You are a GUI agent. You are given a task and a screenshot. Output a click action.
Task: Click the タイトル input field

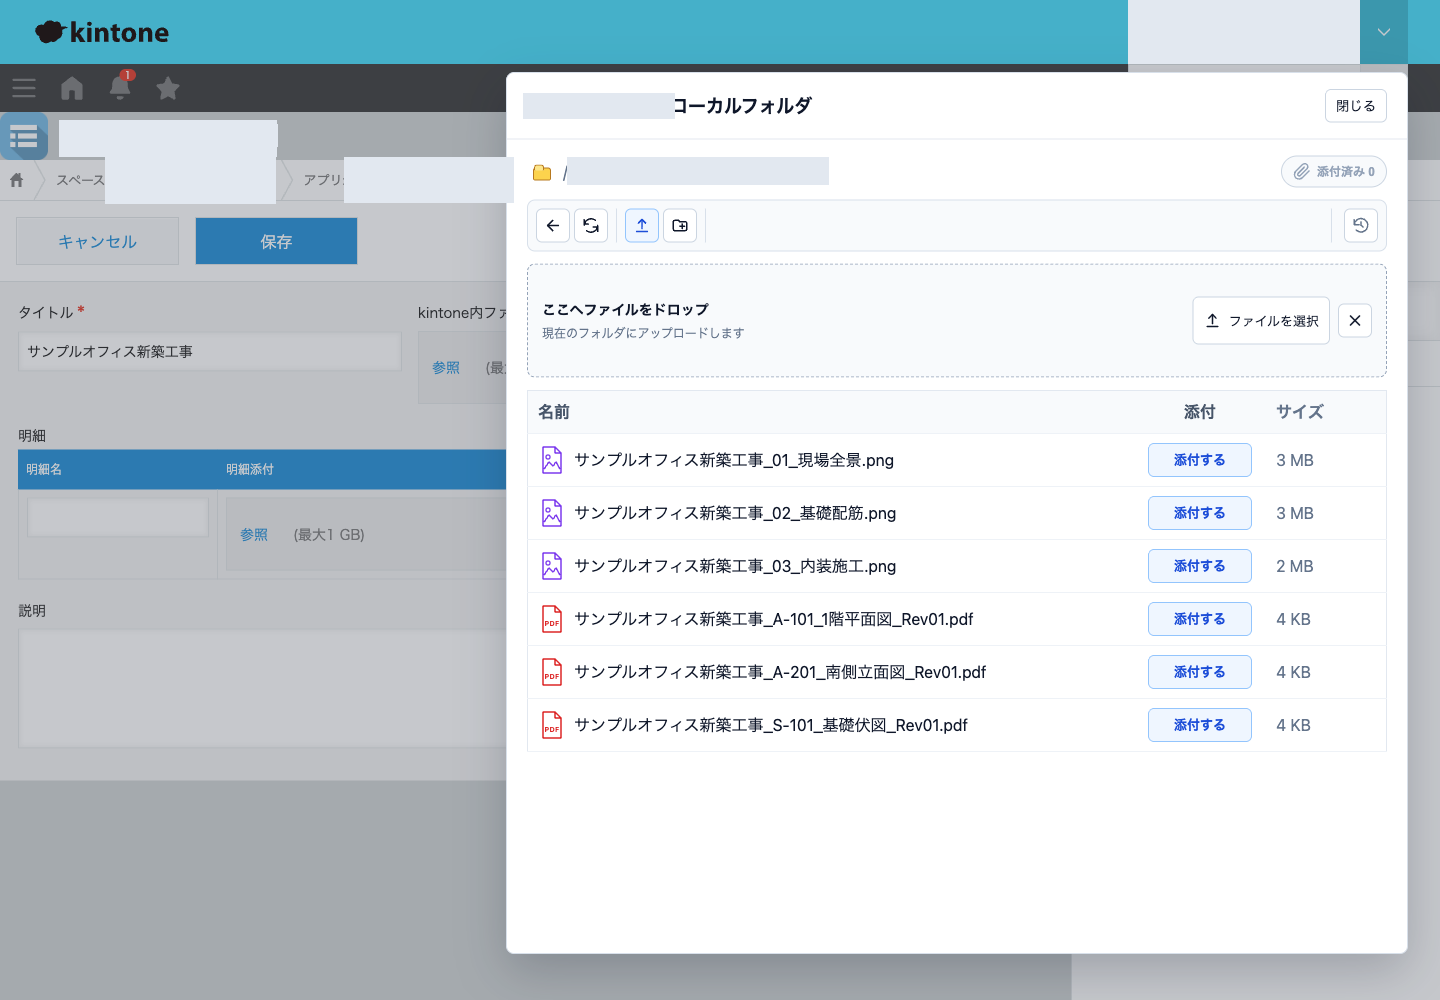coord(210,352)
